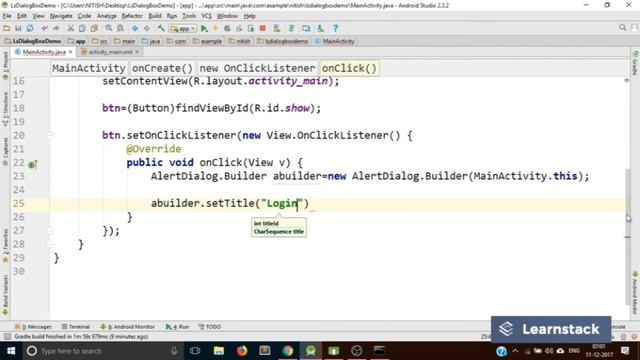The height and width of the screenshot is (360, 640).
Task: Click the MainActivity breadcrumb in navigation bar
Action: (x=335, y=41)
